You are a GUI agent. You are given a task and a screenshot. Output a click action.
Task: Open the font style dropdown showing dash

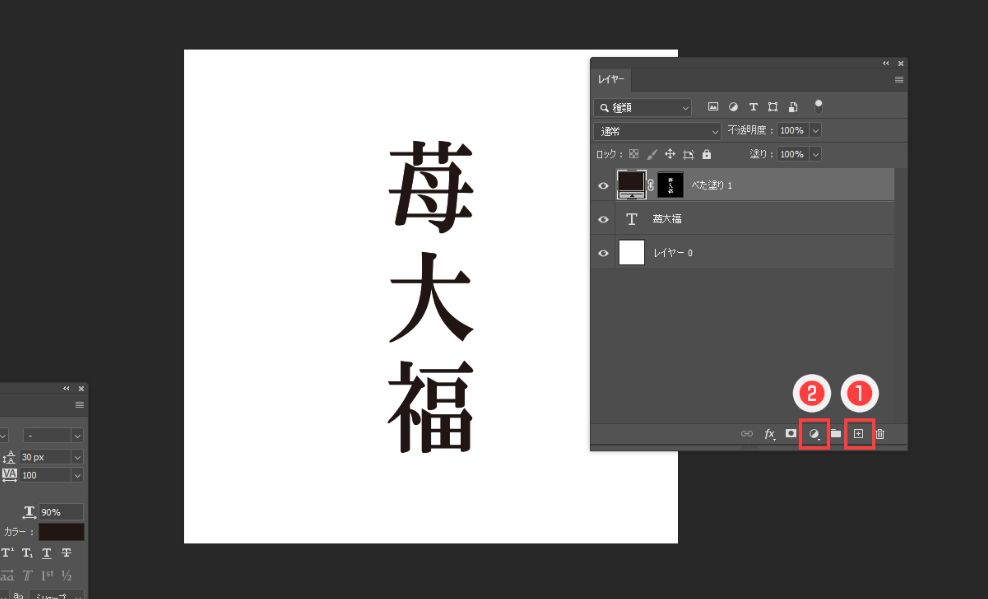[x=53, y=435]
